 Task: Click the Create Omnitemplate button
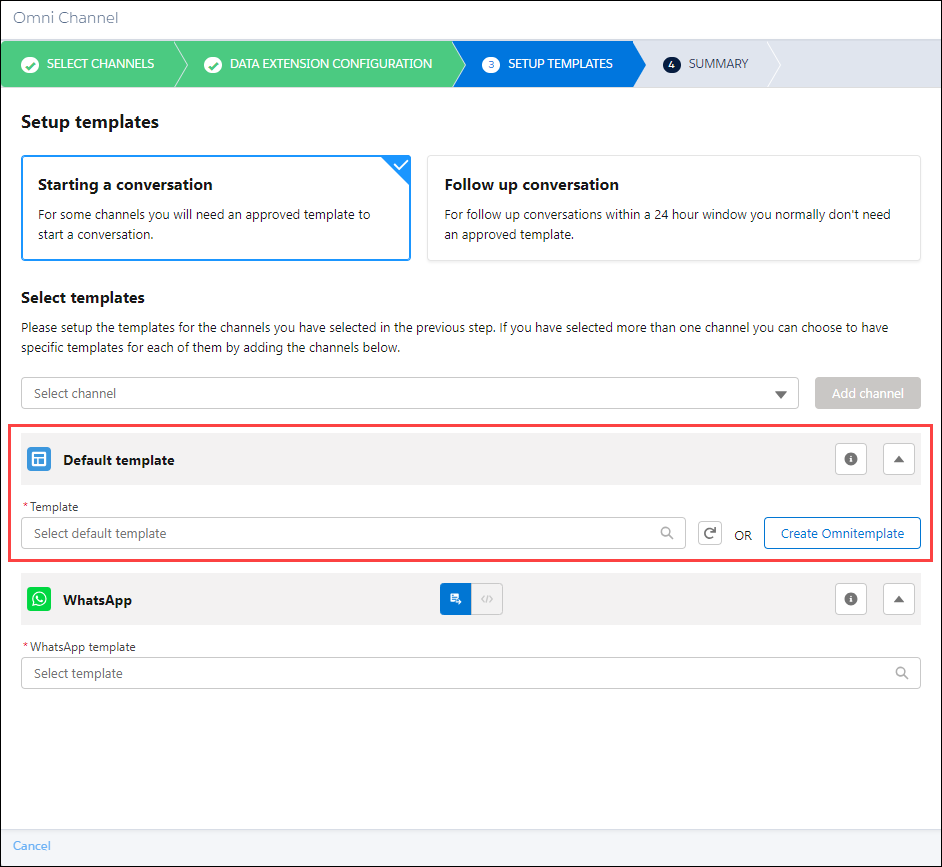coord(842,533)
